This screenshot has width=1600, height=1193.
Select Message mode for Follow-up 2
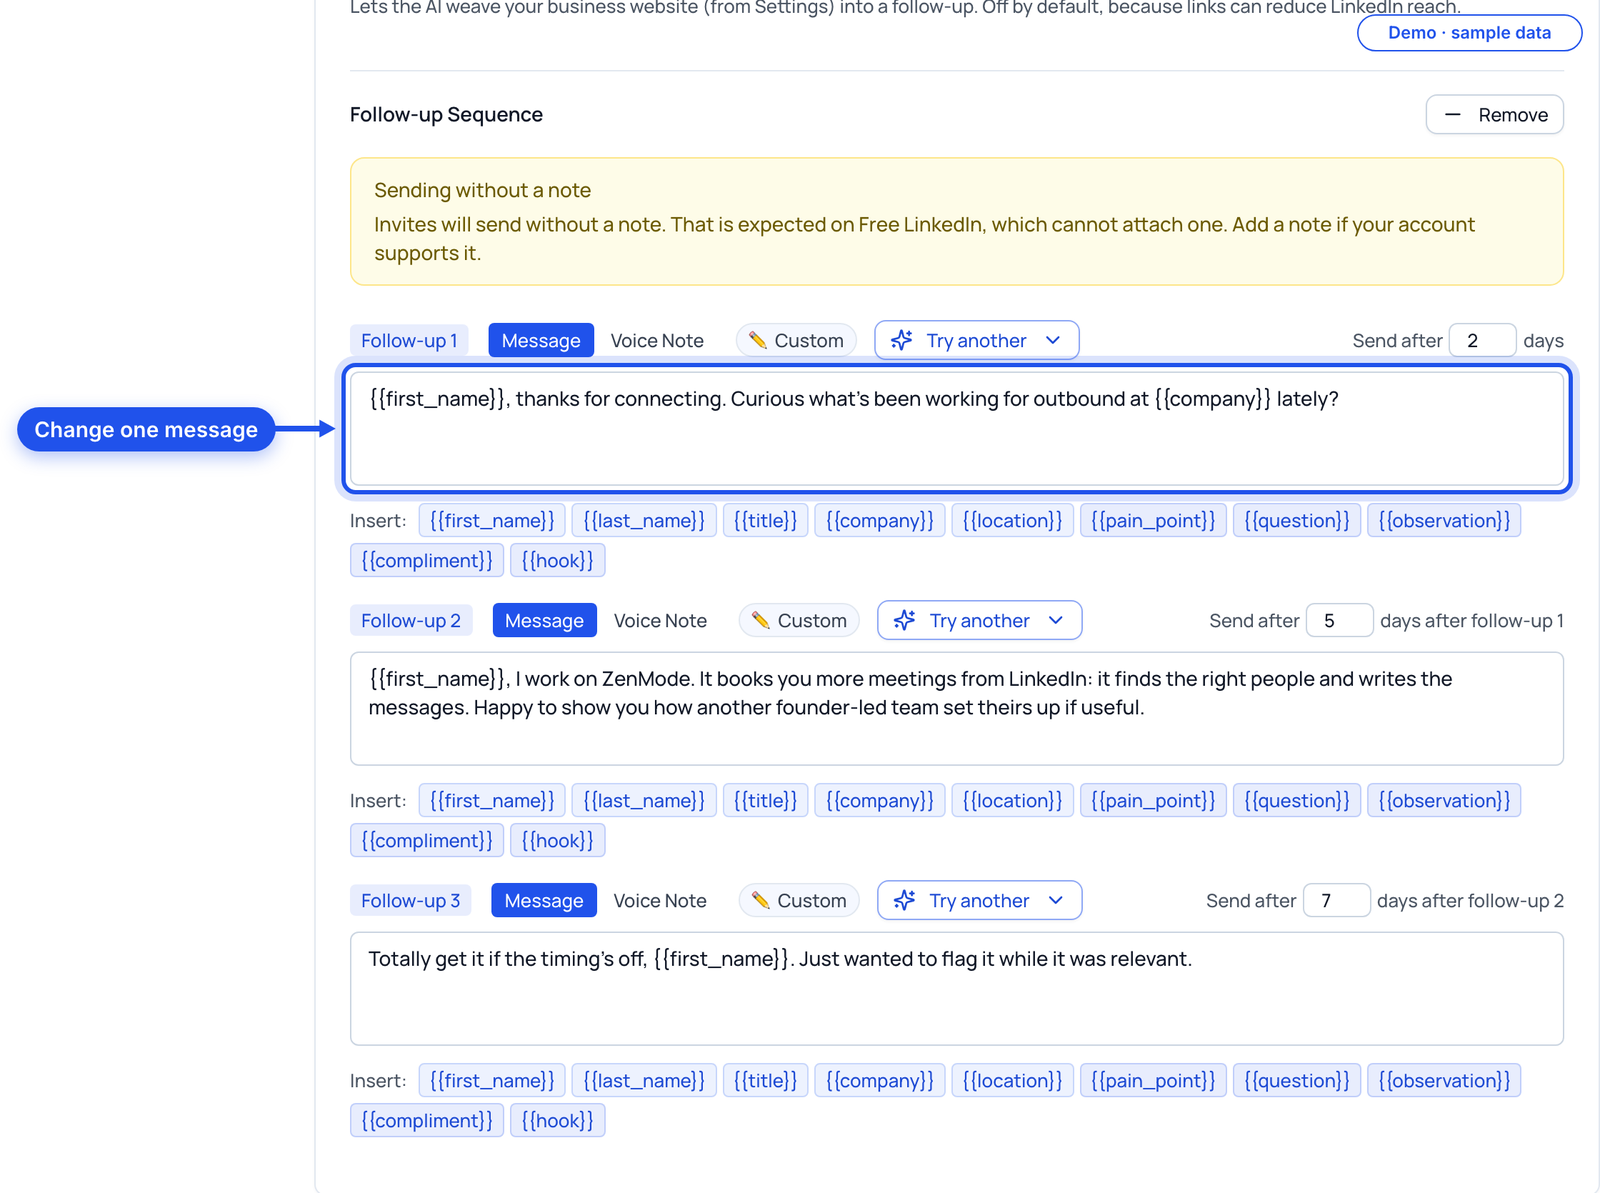(544, 620)
